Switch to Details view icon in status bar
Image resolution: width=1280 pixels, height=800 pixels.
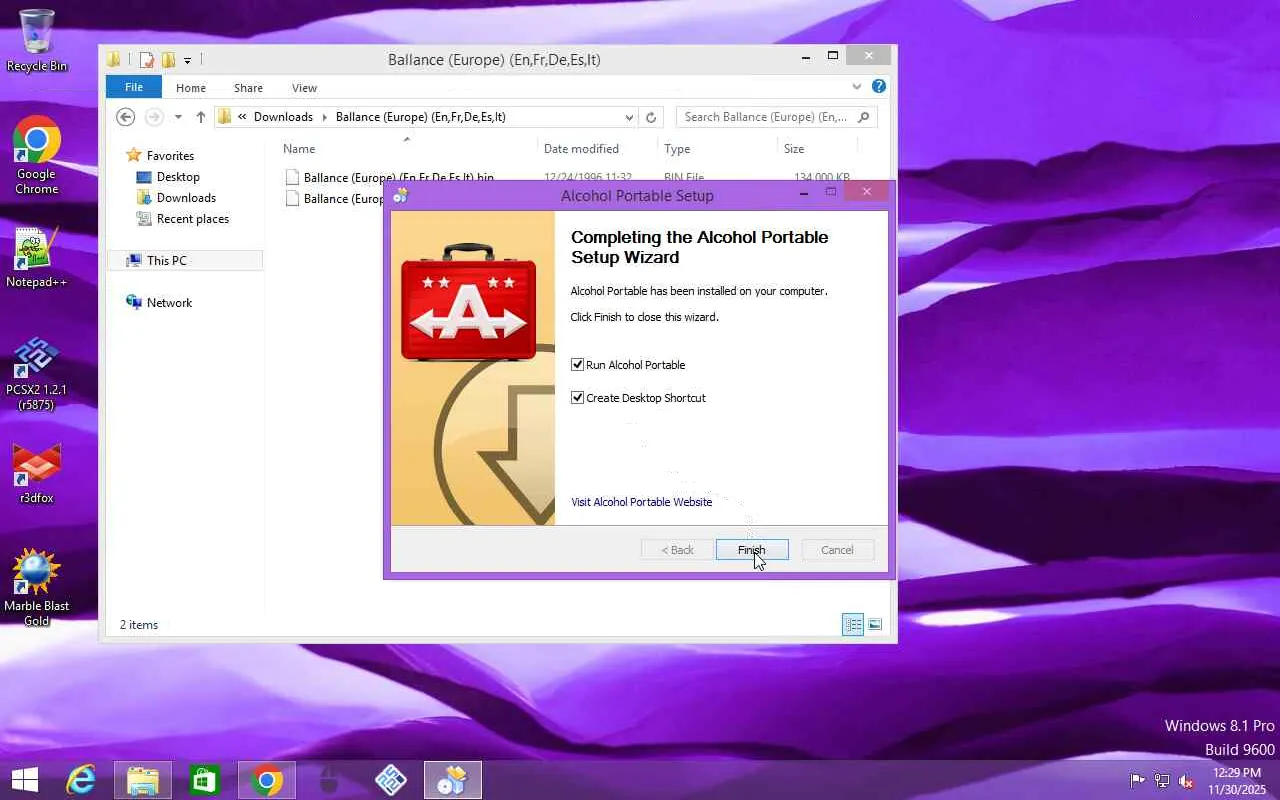pyautogui.click(x=853, y=625)
